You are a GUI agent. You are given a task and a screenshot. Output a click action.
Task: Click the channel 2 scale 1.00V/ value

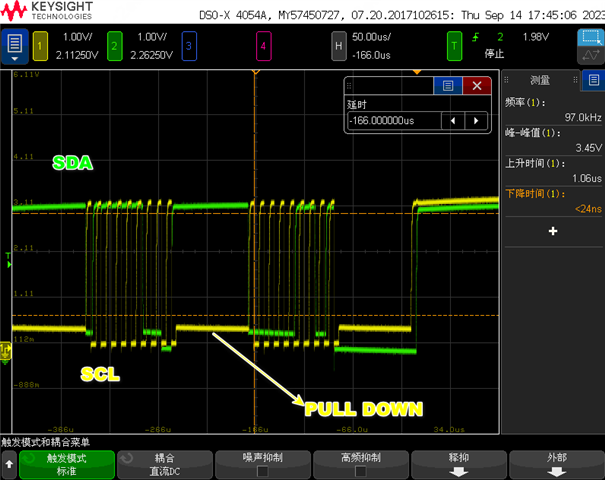tap(152, 37)
